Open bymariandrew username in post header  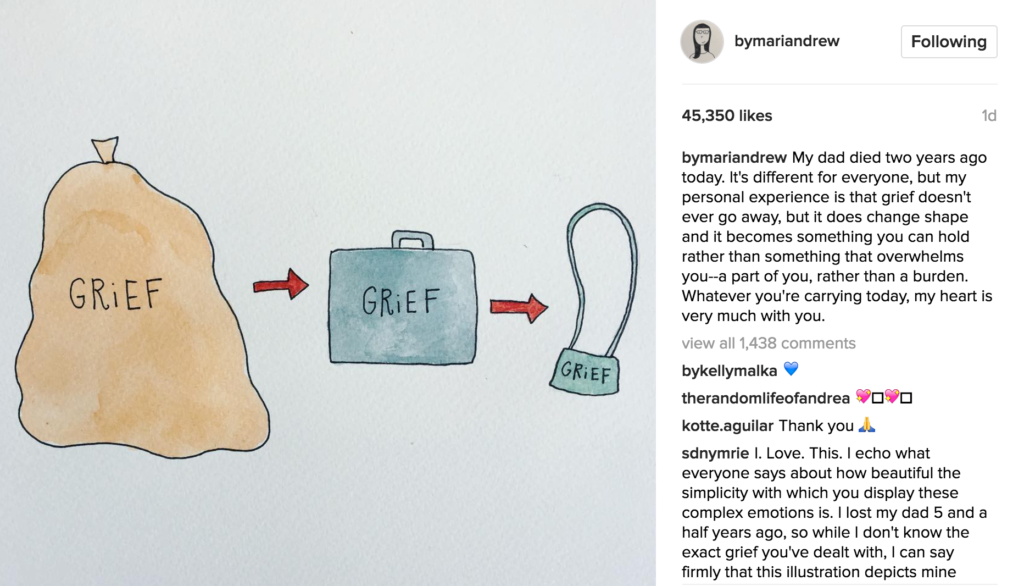point(787,41)
